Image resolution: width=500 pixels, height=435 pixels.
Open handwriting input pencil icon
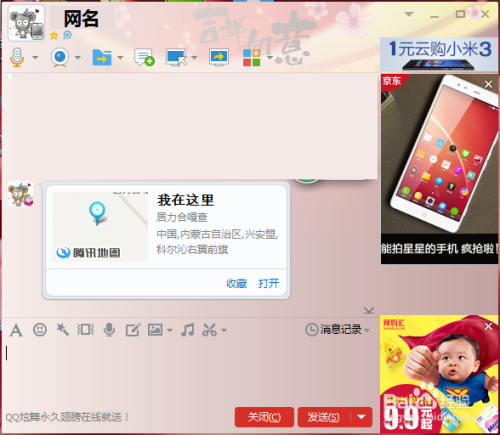133,330
